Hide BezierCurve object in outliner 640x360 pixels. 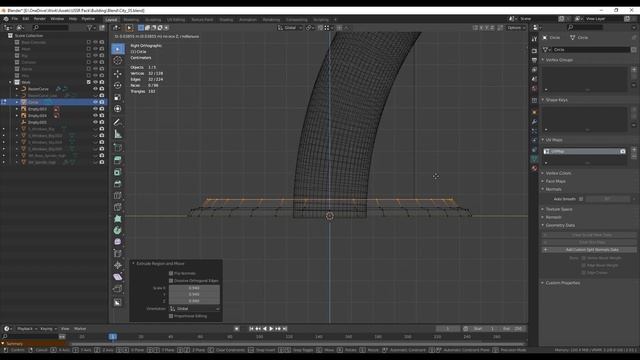point(95,89)
